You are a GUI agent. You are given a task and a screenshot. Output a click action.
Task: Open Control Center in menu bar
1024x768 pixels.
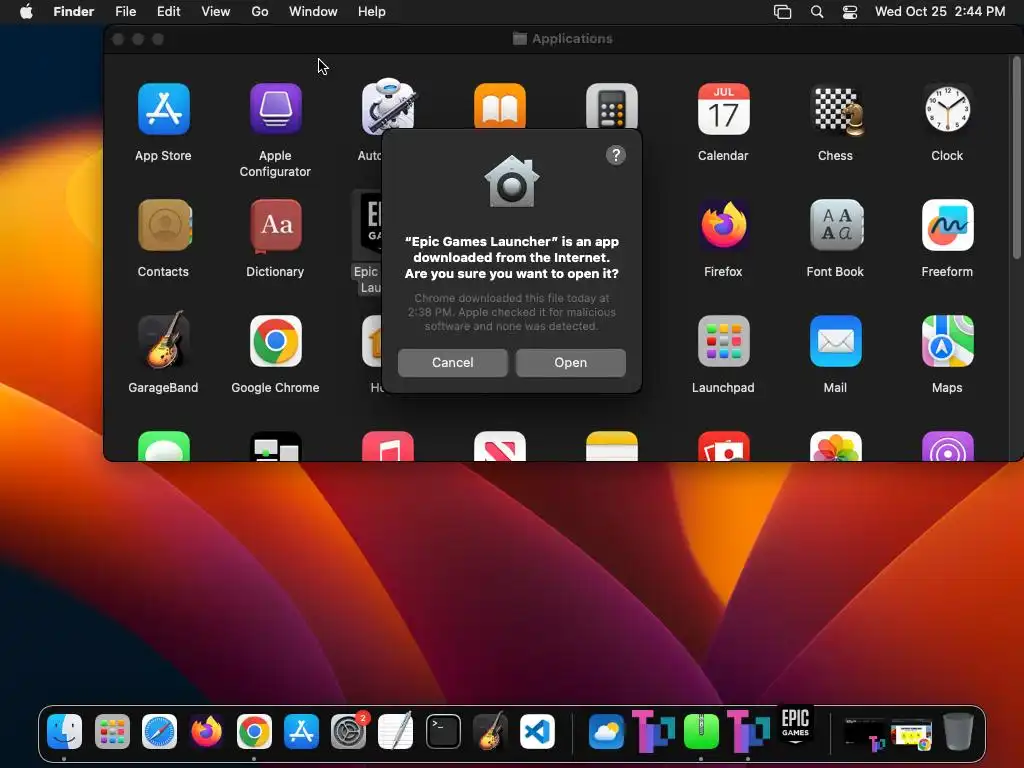coord(850,12)
